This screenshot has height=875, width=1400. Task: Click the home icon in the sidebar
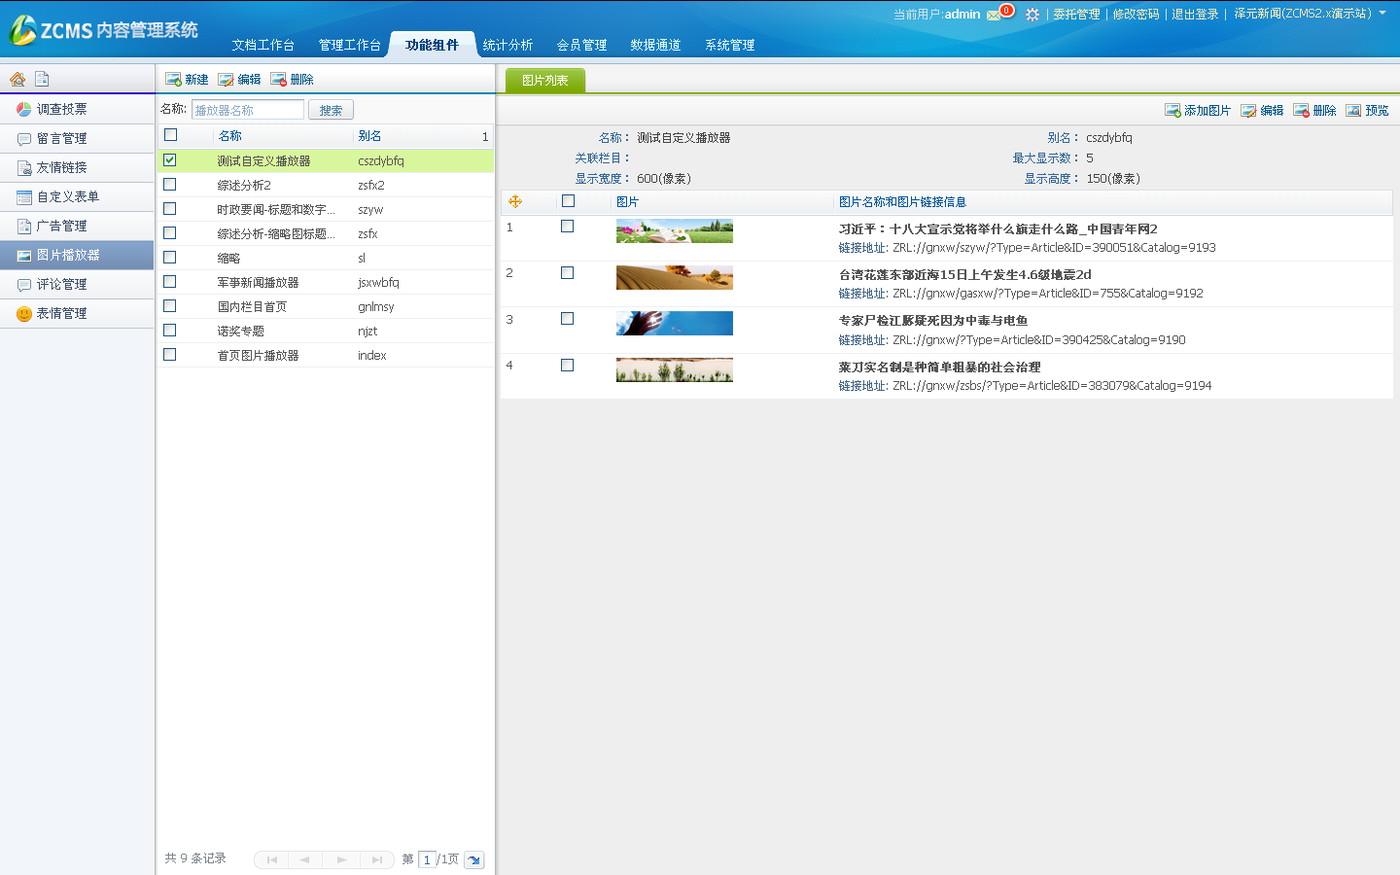(17, 79)
